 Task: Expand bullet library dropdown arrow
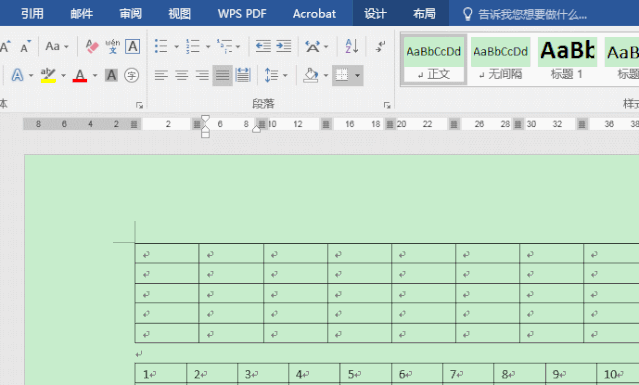(176, 46)
